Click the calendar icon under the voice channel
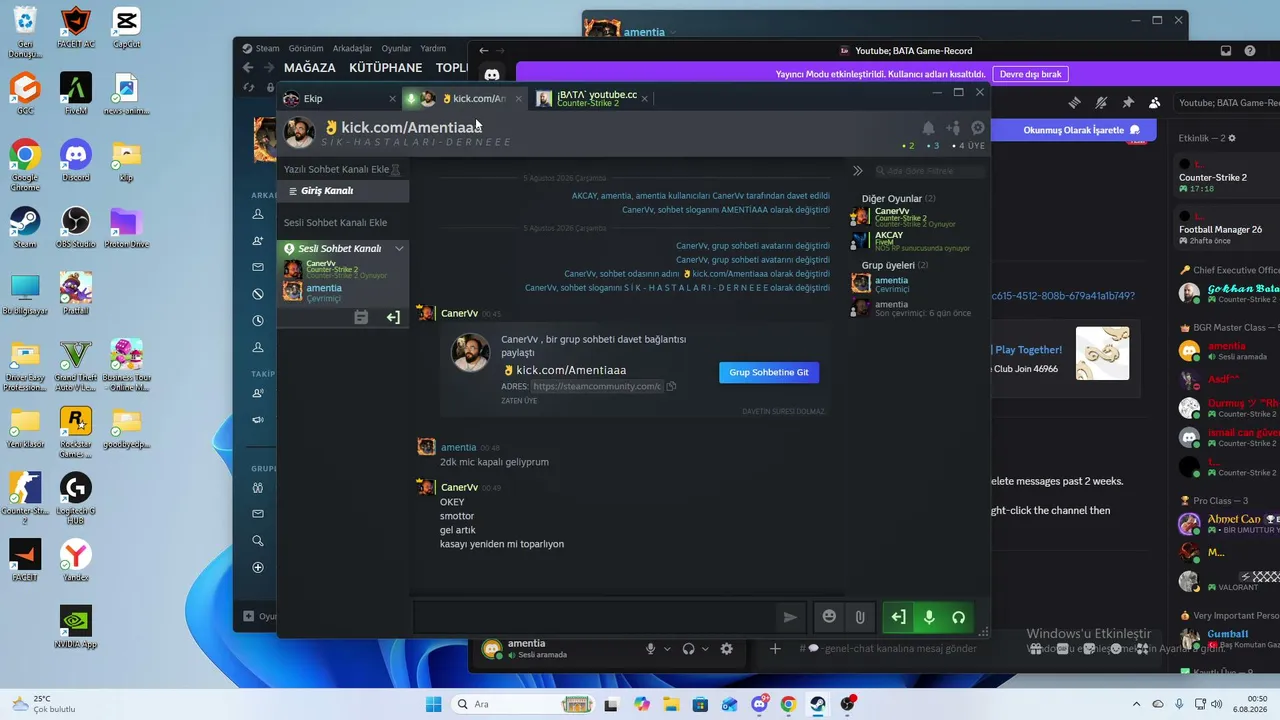 pos(361,317)
